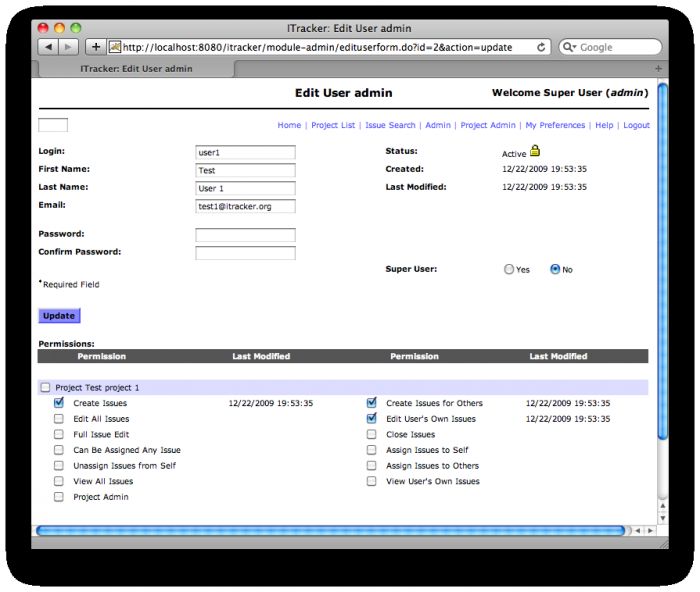This screenshot has width=700, height=592.
Task: Click the Login input field
Action: click(245, 152)
